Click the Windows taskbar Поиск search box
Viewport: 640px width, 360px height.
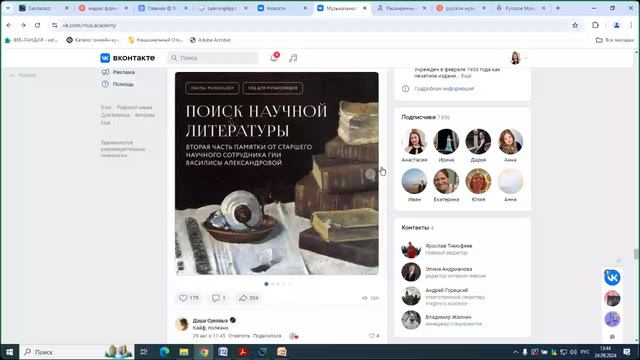click(78, 352)
